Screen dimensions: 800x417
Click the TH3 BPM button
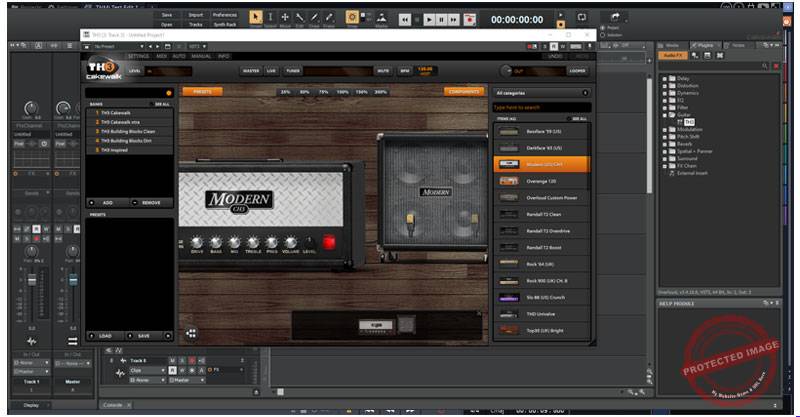coord(405,71)
